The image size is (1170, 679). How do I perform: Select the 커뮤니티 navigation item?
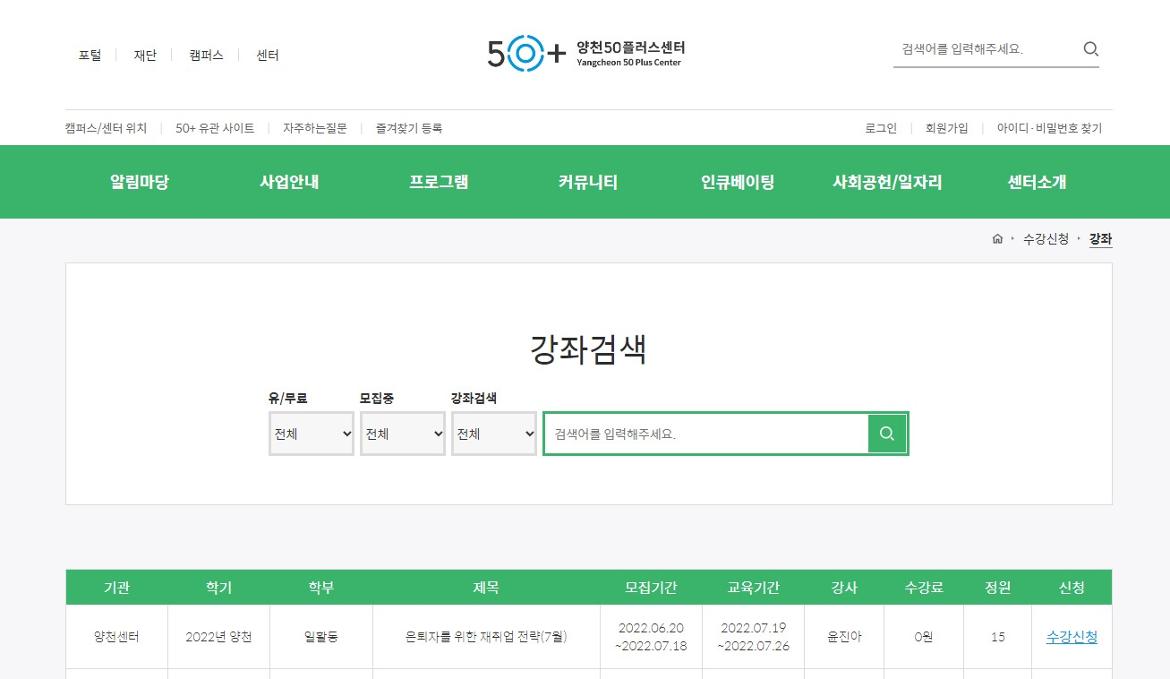pos(589,181)
